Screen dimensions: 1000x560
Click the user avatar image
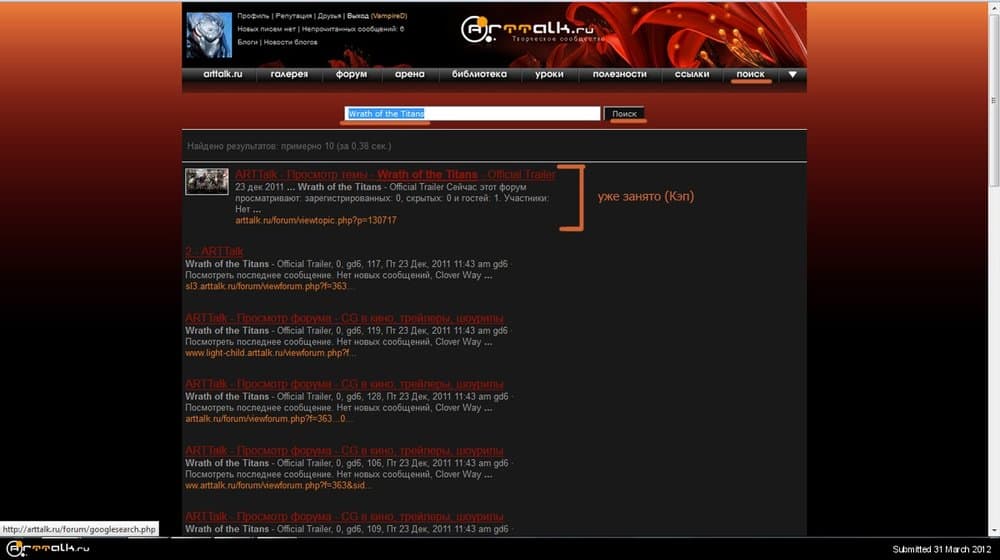pyautogui.click(x=209, y=35)
